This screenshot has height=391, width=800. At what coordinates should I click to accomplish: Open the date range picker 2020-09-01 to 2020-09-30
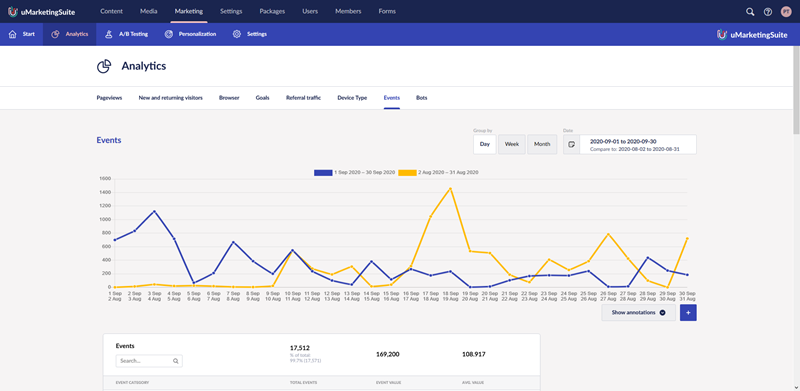[638, 144]
